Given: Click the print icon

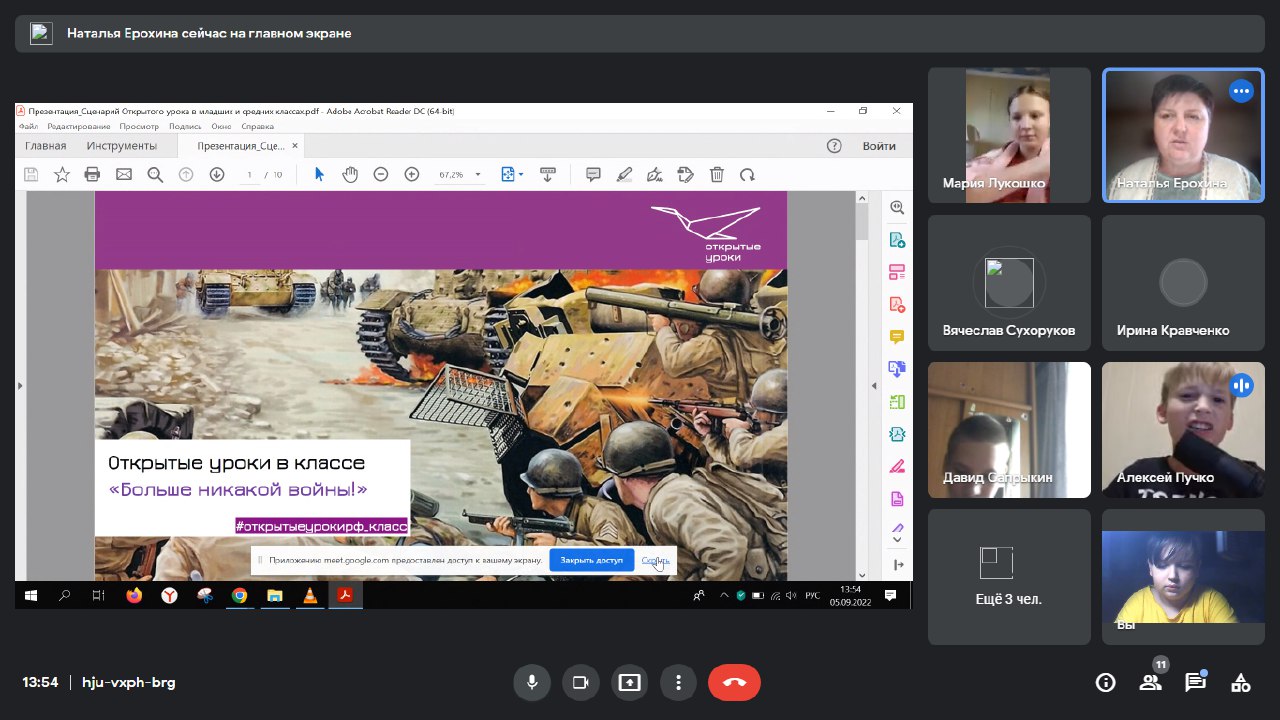Looking at the screenshot, I should pyautogui.click(x=93, y=174).
